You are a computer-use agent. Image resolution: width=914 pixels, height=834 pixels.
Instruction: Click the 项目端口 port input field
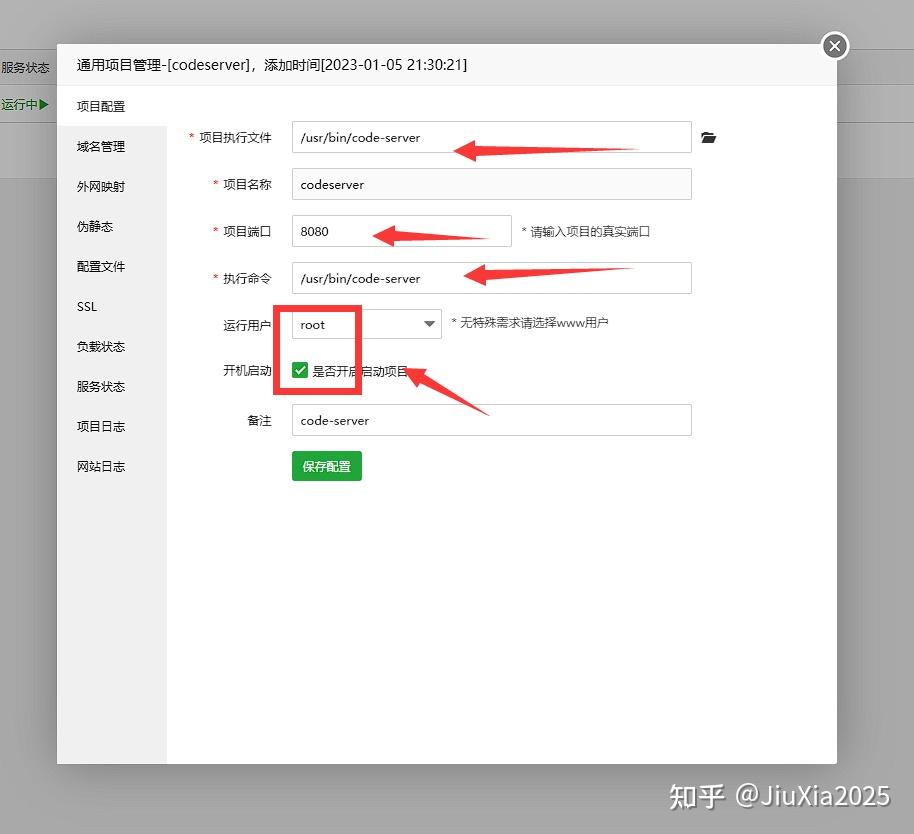[400, 231]
